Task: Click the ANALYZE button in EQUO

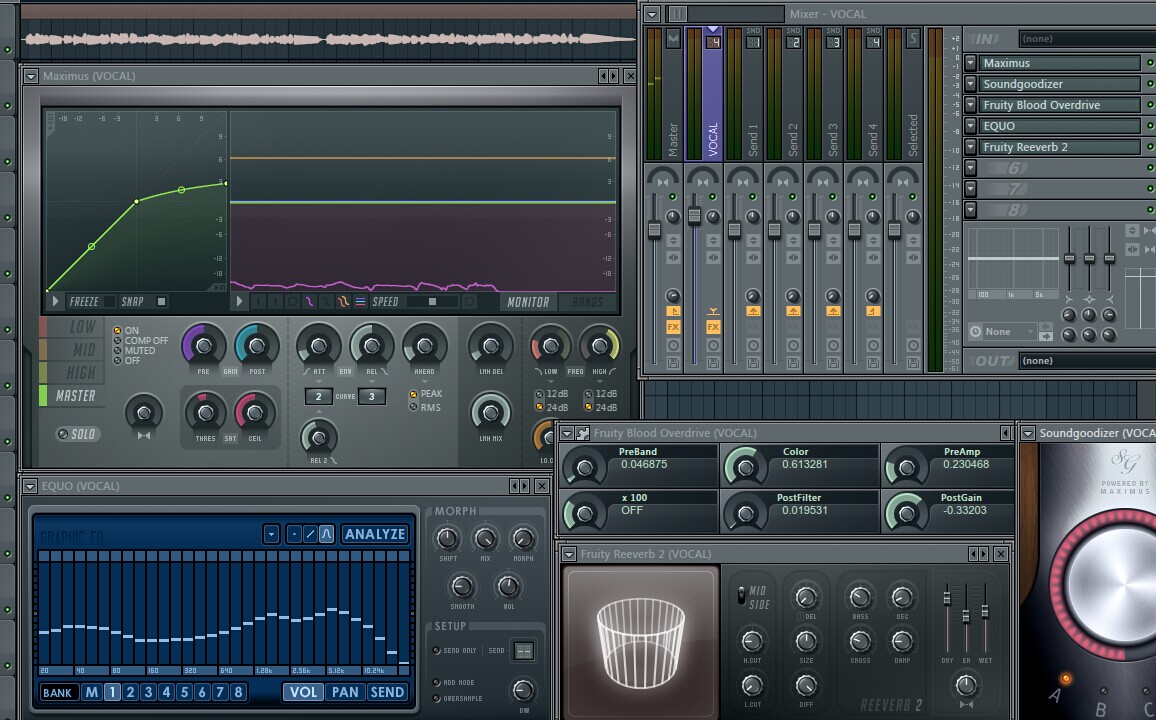Action: 375,534
